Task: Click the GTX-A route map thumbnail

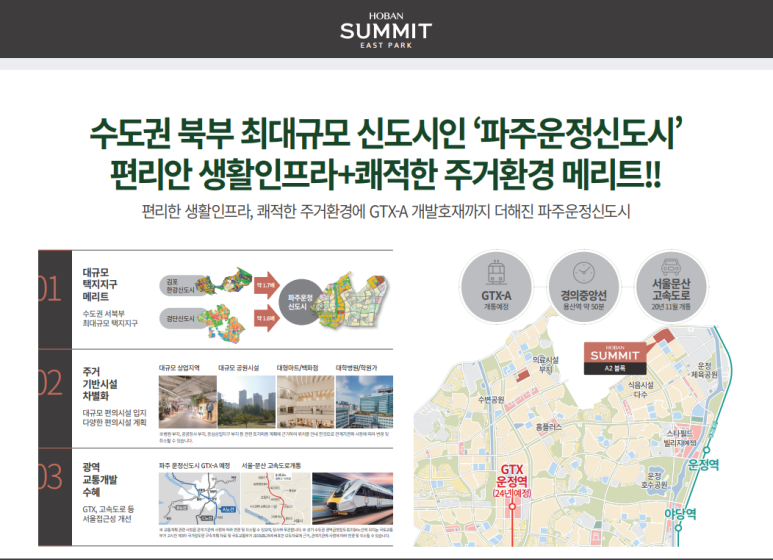Action: click(199, 499)
